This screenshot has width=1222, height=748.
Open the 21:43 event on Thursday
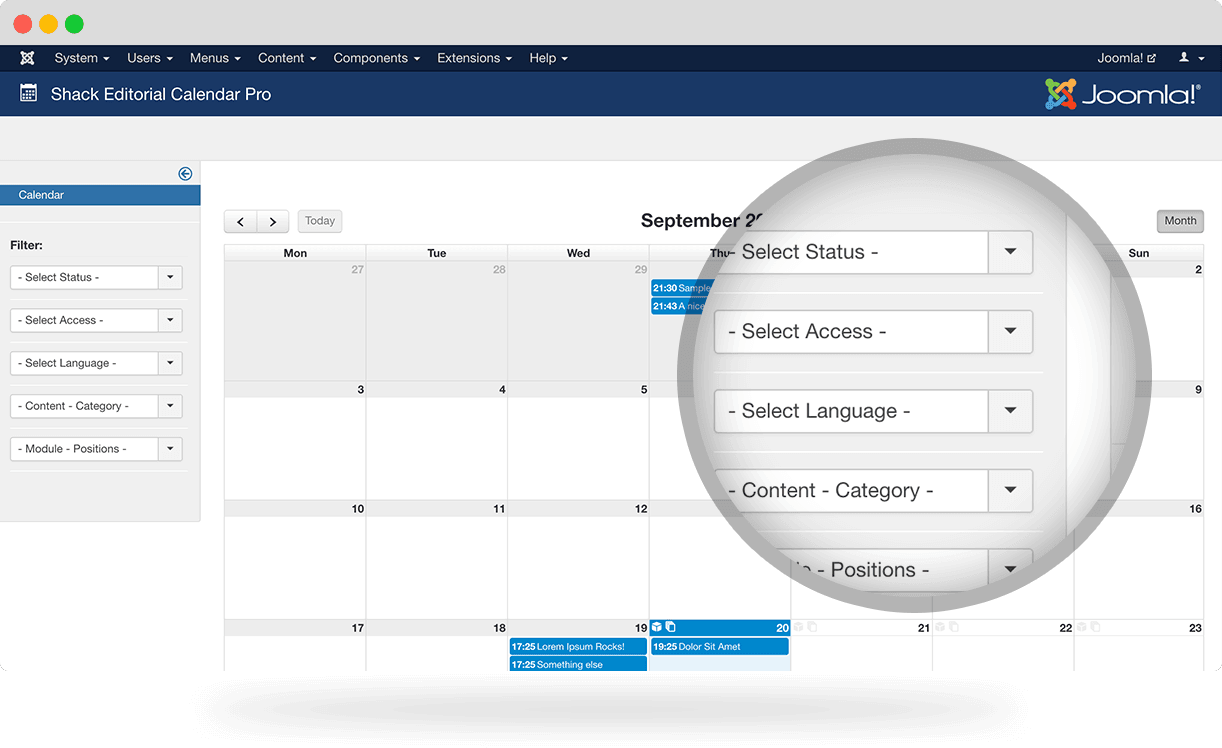(679, 306)
